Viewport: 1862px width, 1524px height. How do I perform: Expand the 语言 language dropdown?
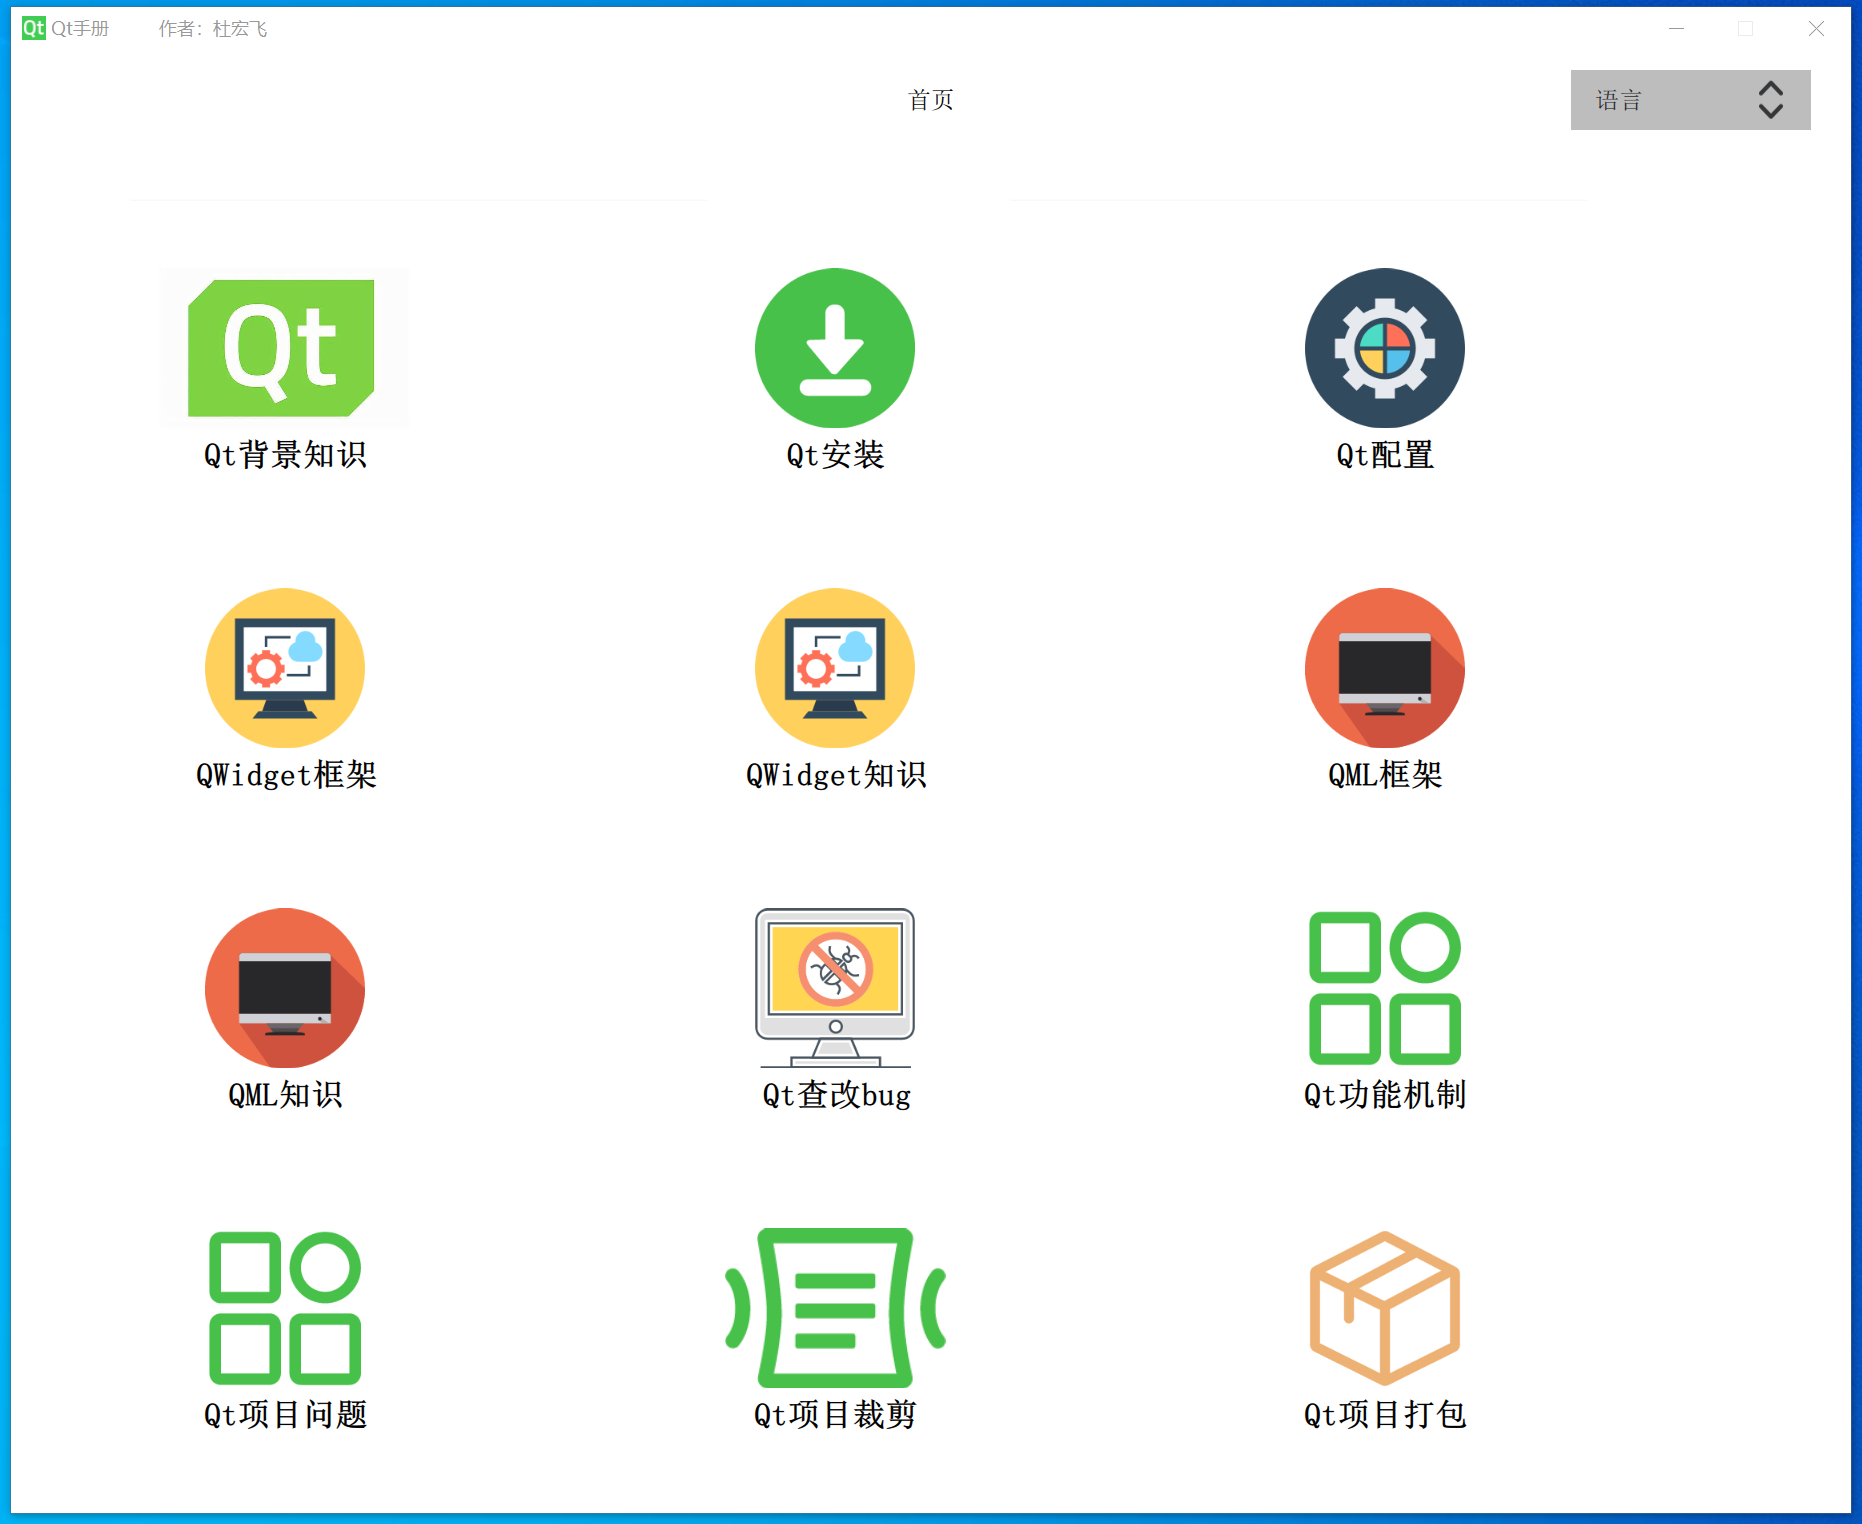1690,100
